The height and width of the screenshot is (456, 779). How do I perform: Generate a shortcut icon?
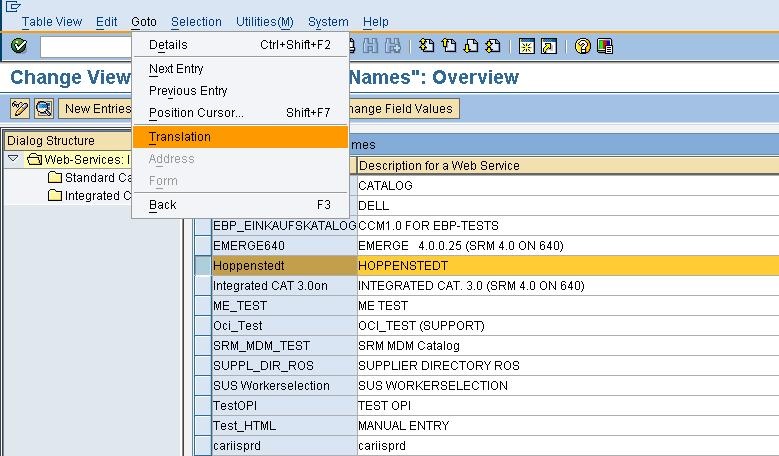tap(549, 46)
